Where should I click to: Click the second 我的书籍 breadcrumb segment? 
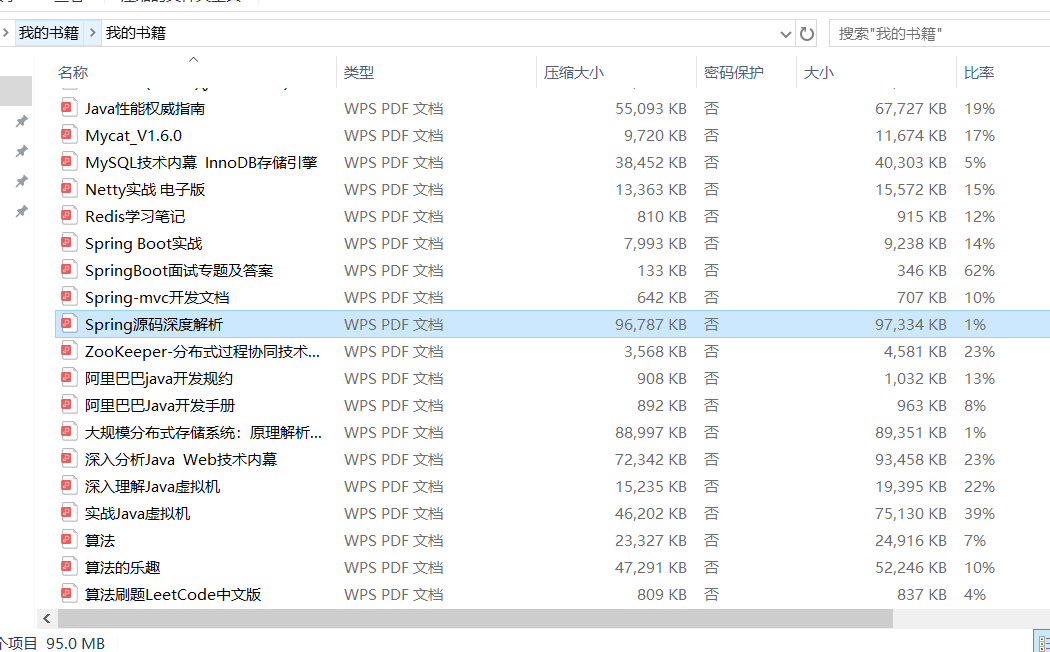point(136,33)
